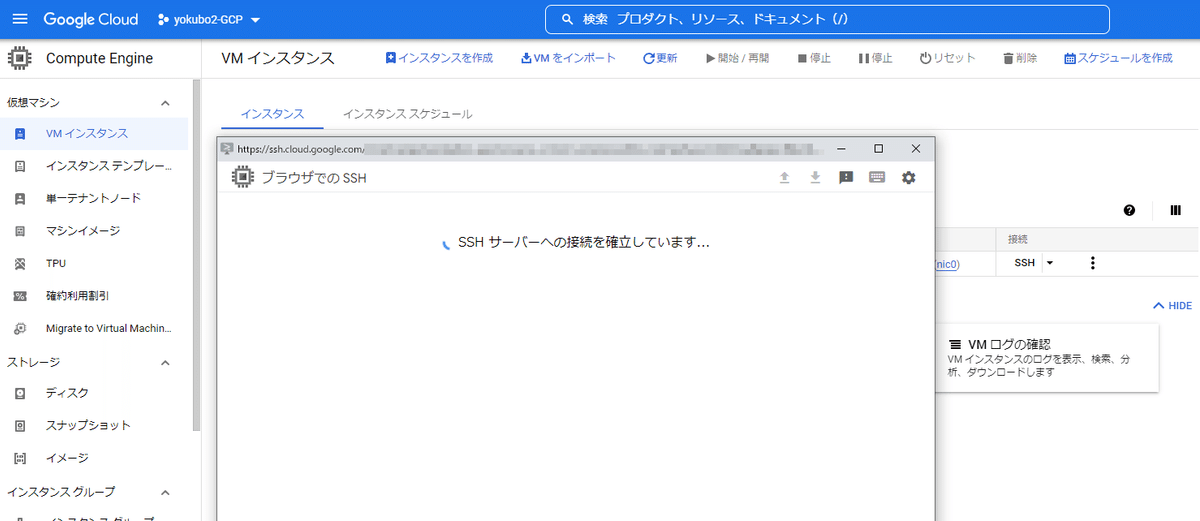Click the TPU sidebar icon
Viewport: 1200px width, 521px height.
point(20,263)
